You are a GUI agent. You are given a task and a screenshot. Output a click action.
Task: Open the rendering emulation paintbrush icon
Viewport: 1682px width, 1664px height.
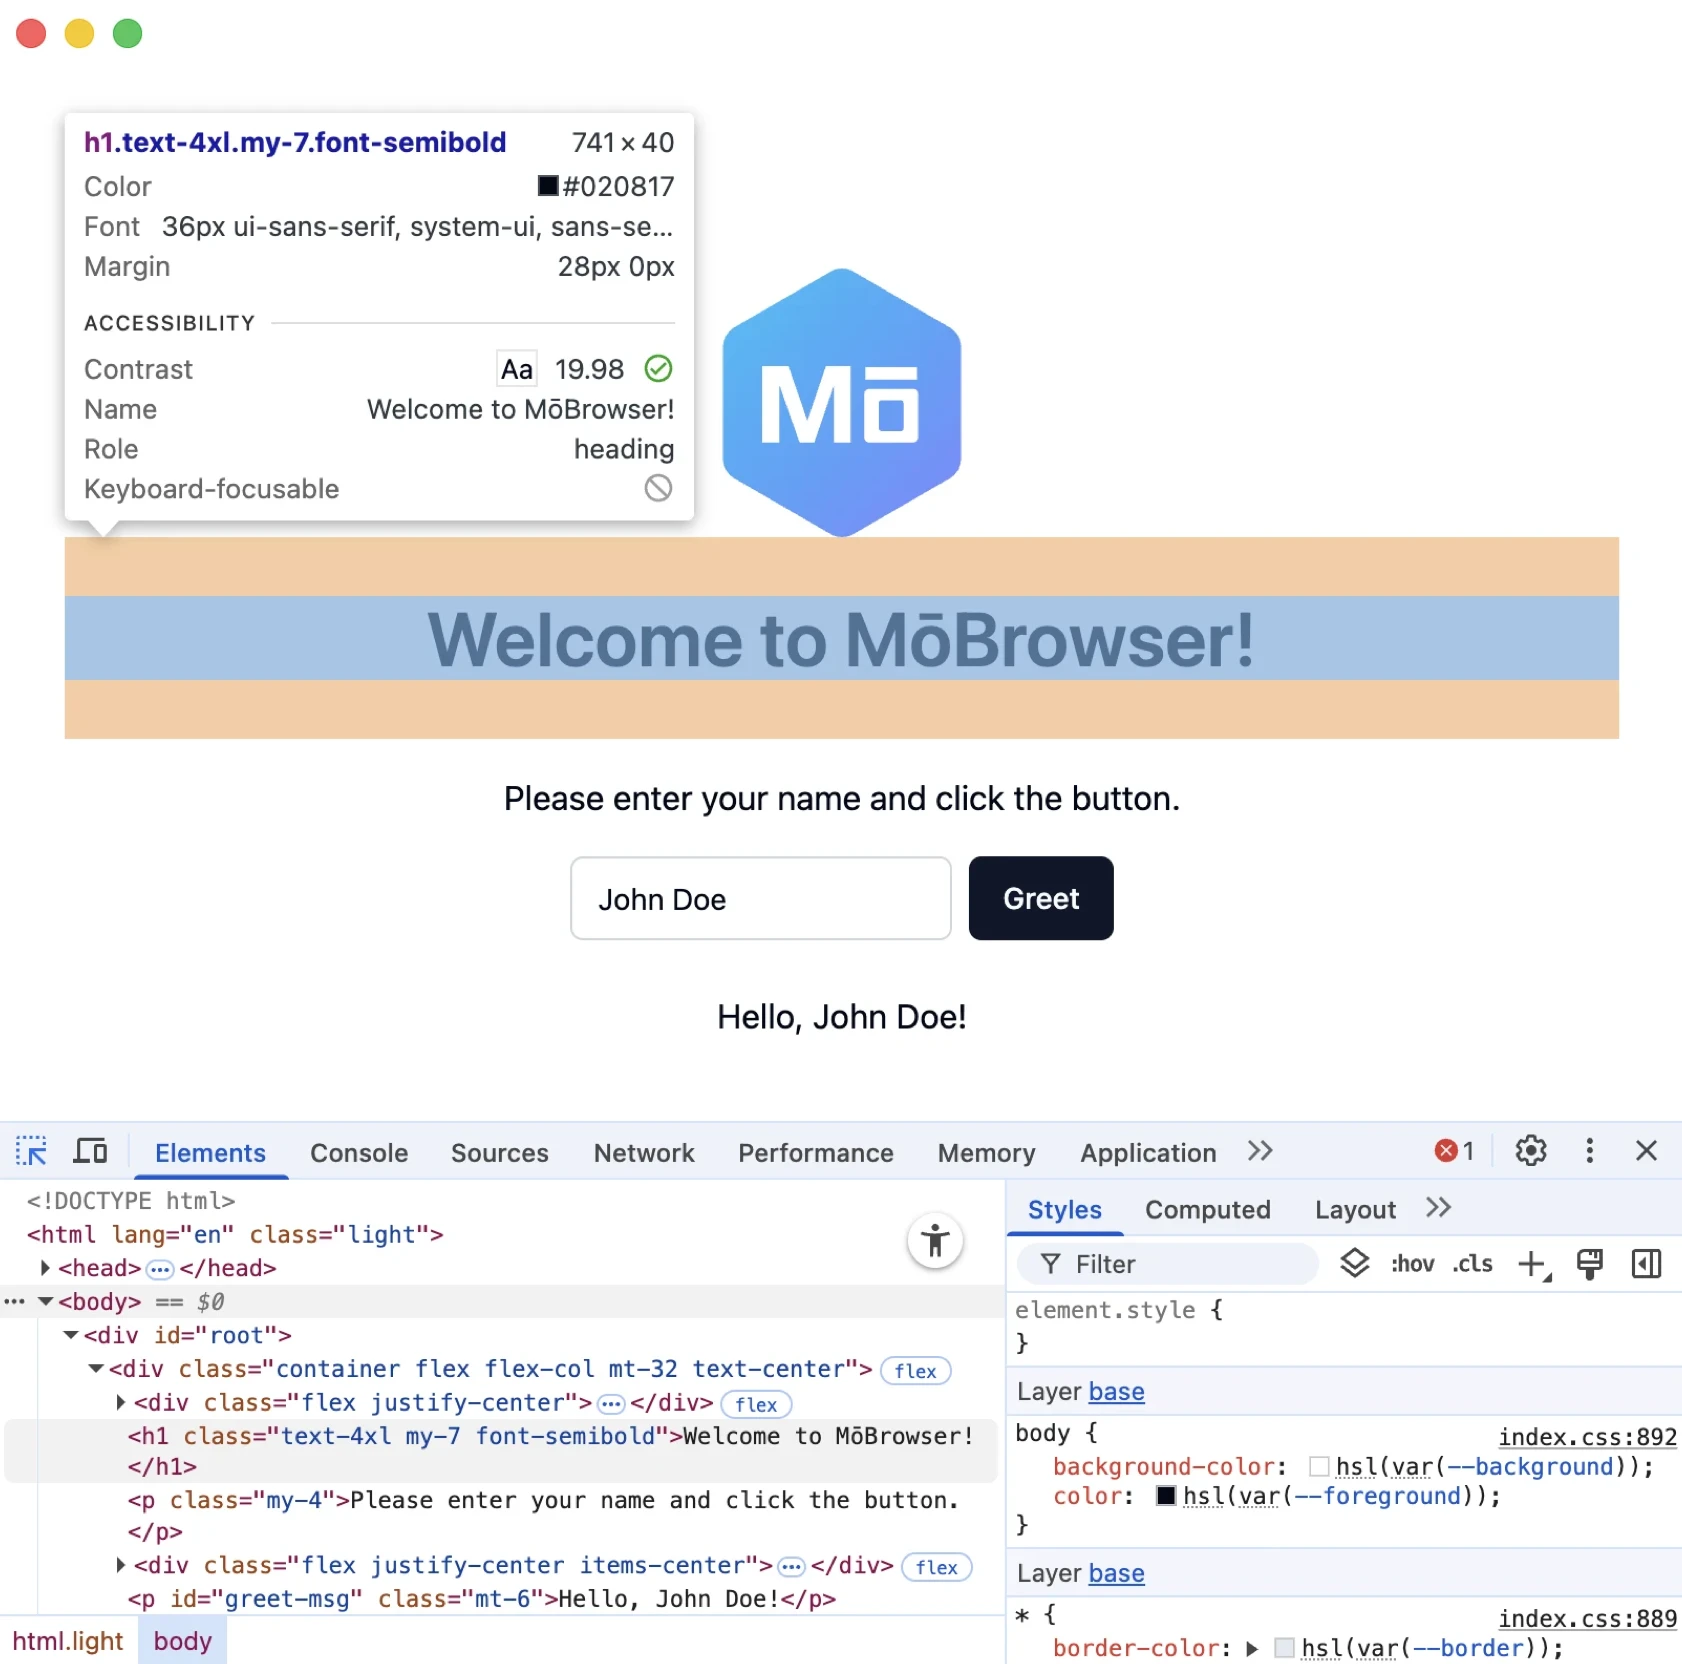click(1589, 1265)
